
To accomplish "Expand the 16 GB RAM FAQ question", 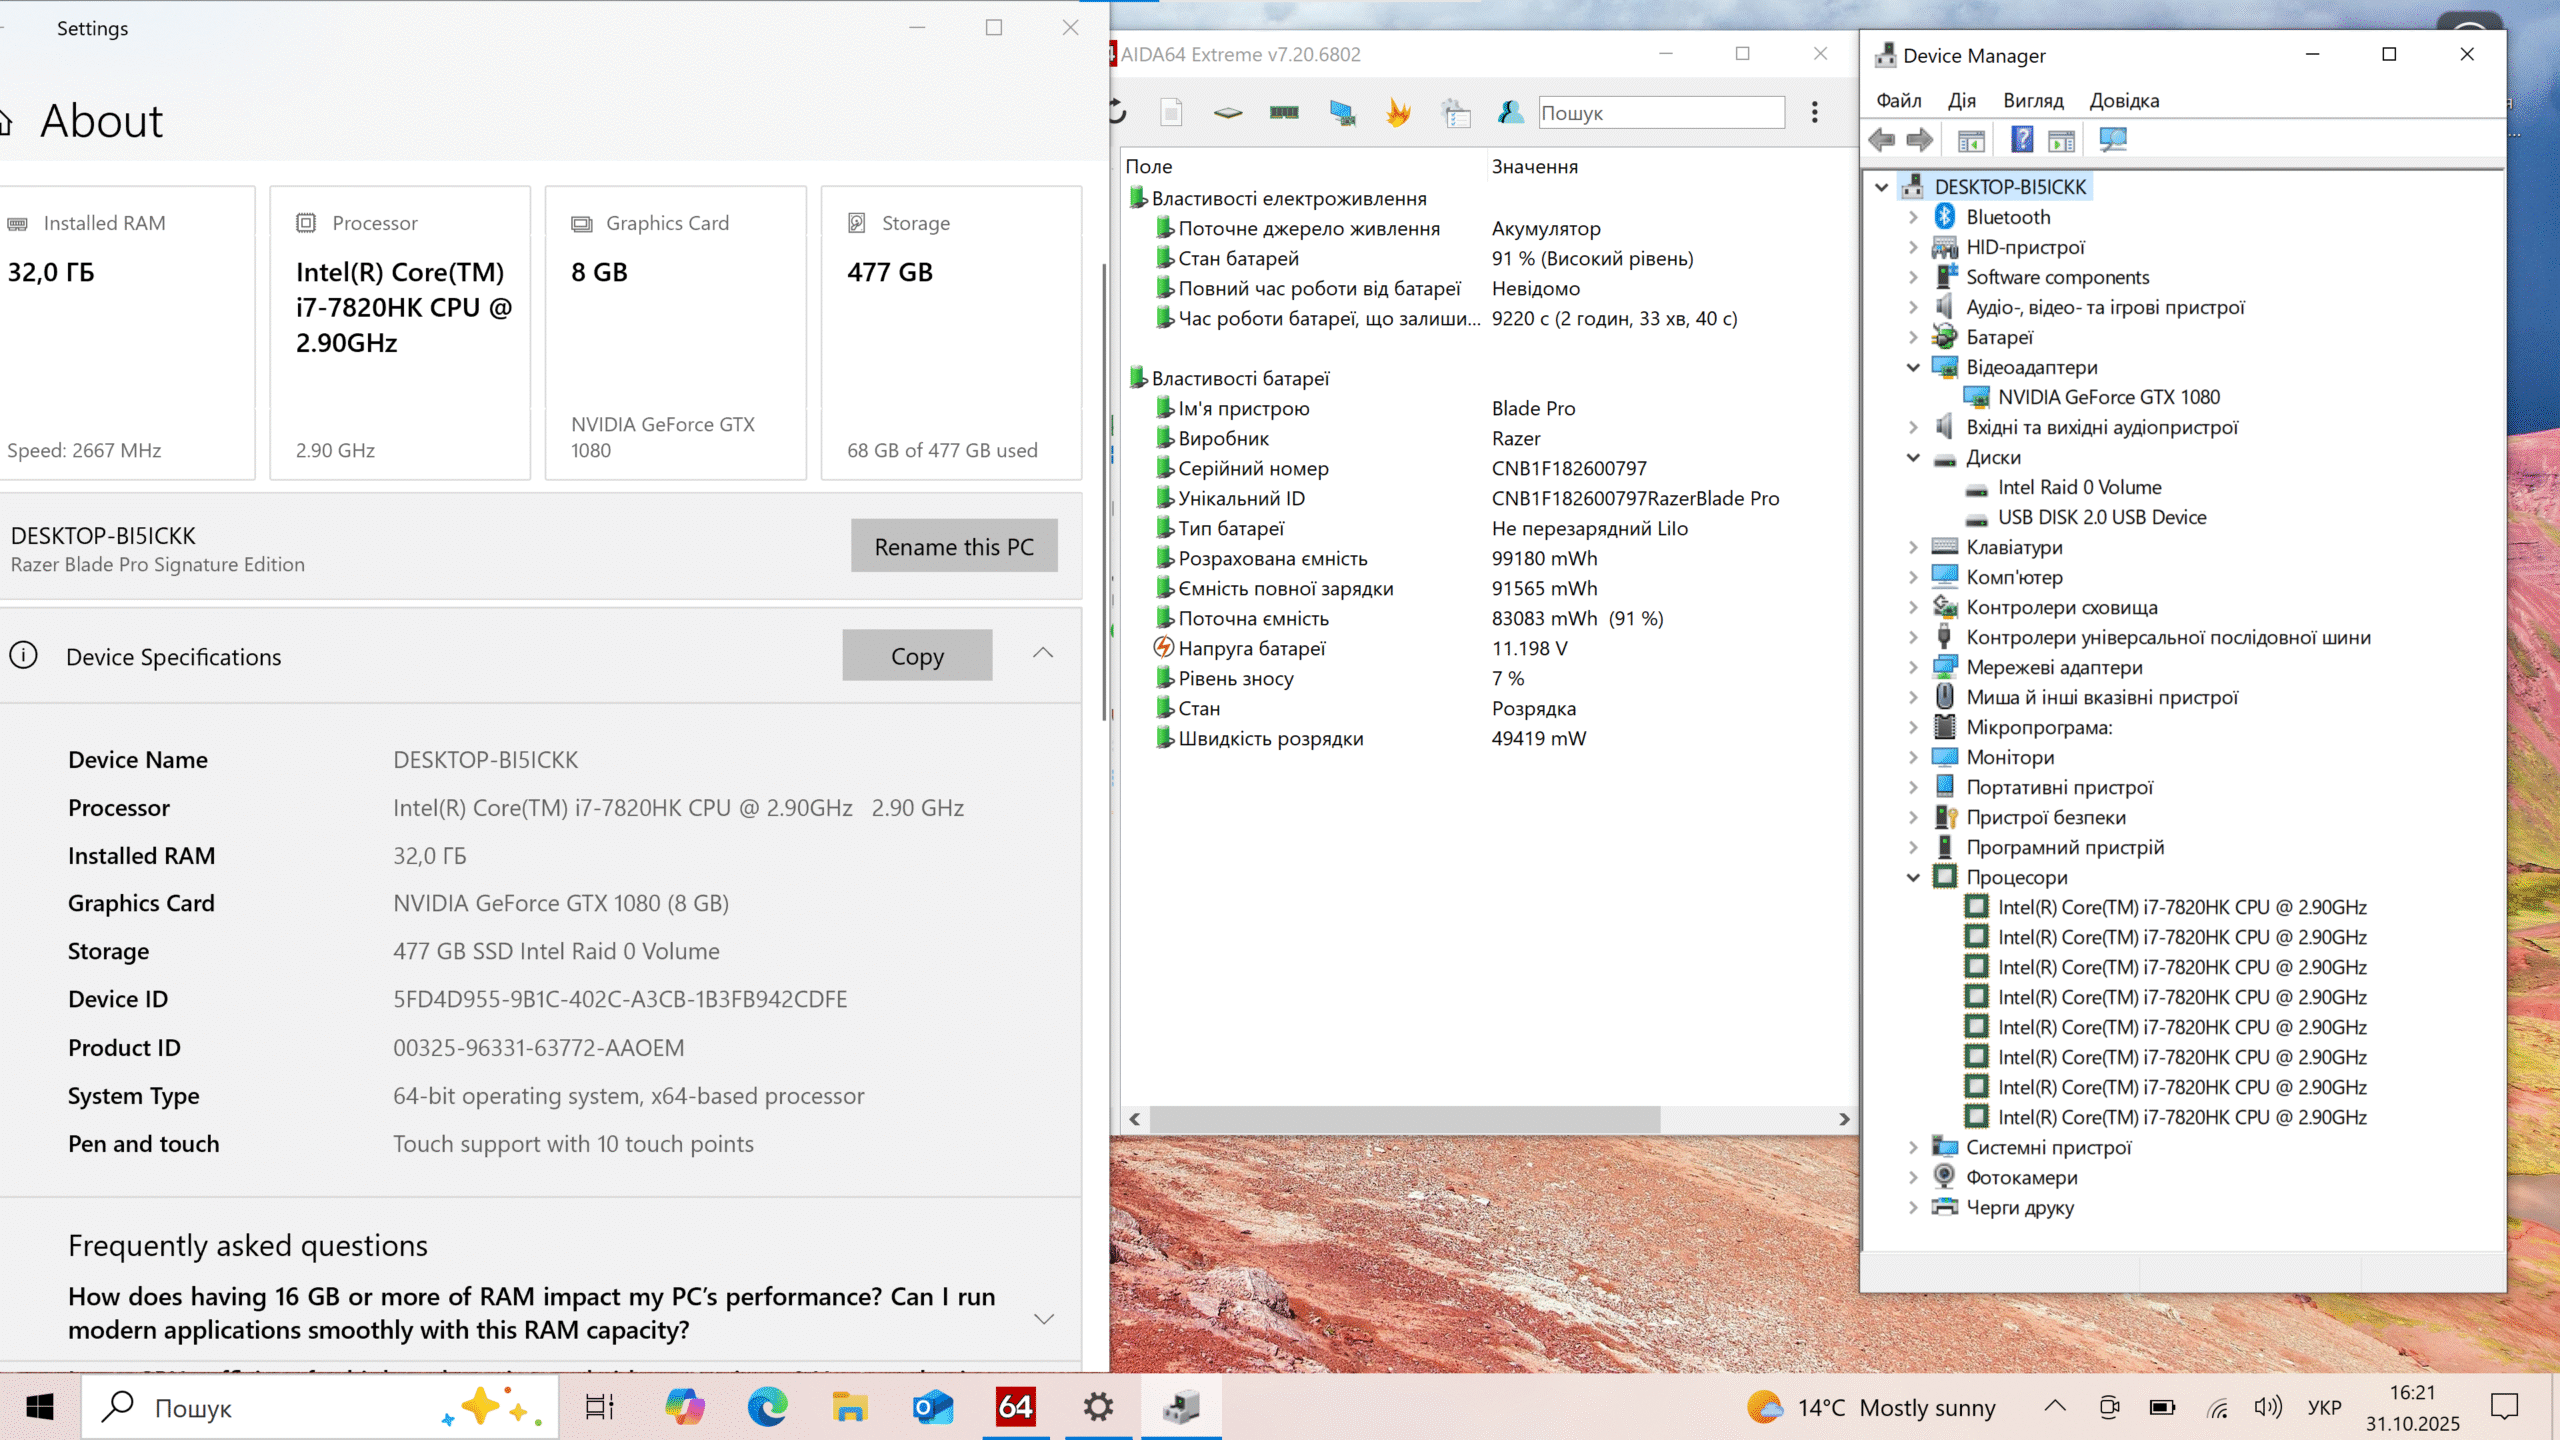I will click(1044, 1318).
